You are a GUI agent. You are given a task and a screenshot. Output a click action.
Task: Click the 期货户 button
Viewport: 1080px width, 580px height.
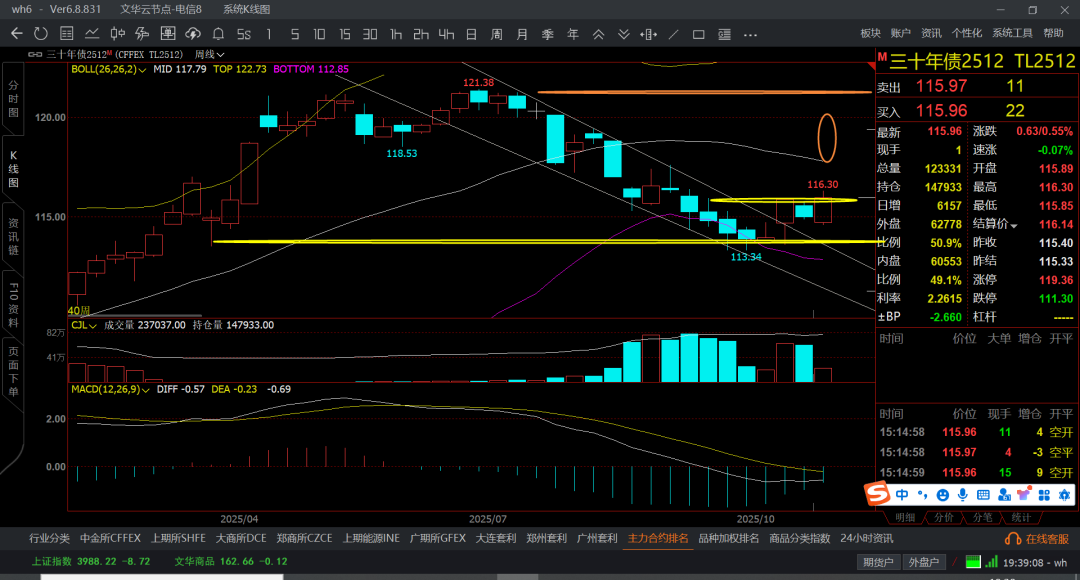878,562
